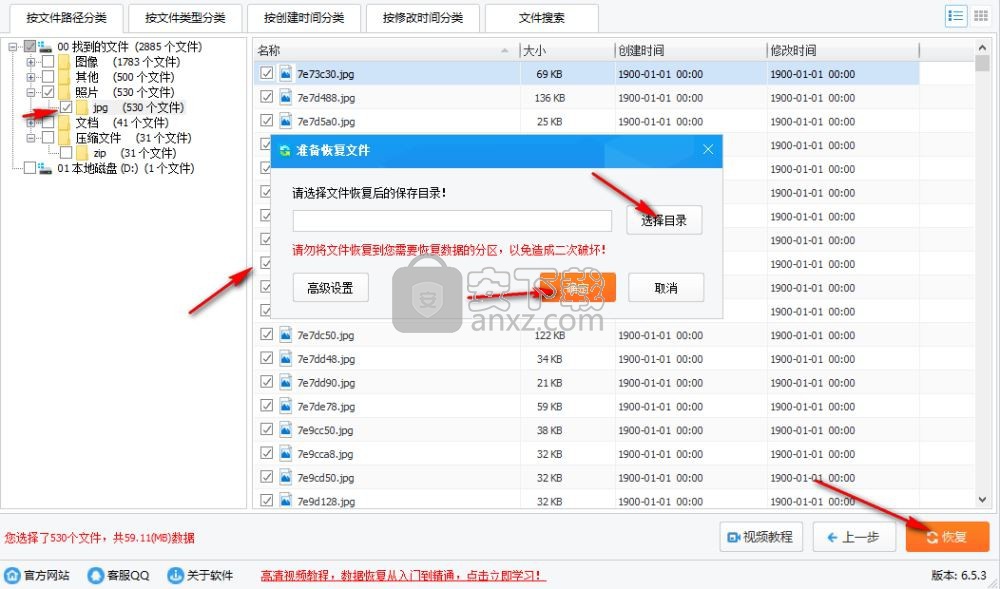Open 视频教程 button
The width and height of the screenshot is (1000, 589).
[761, 537]
